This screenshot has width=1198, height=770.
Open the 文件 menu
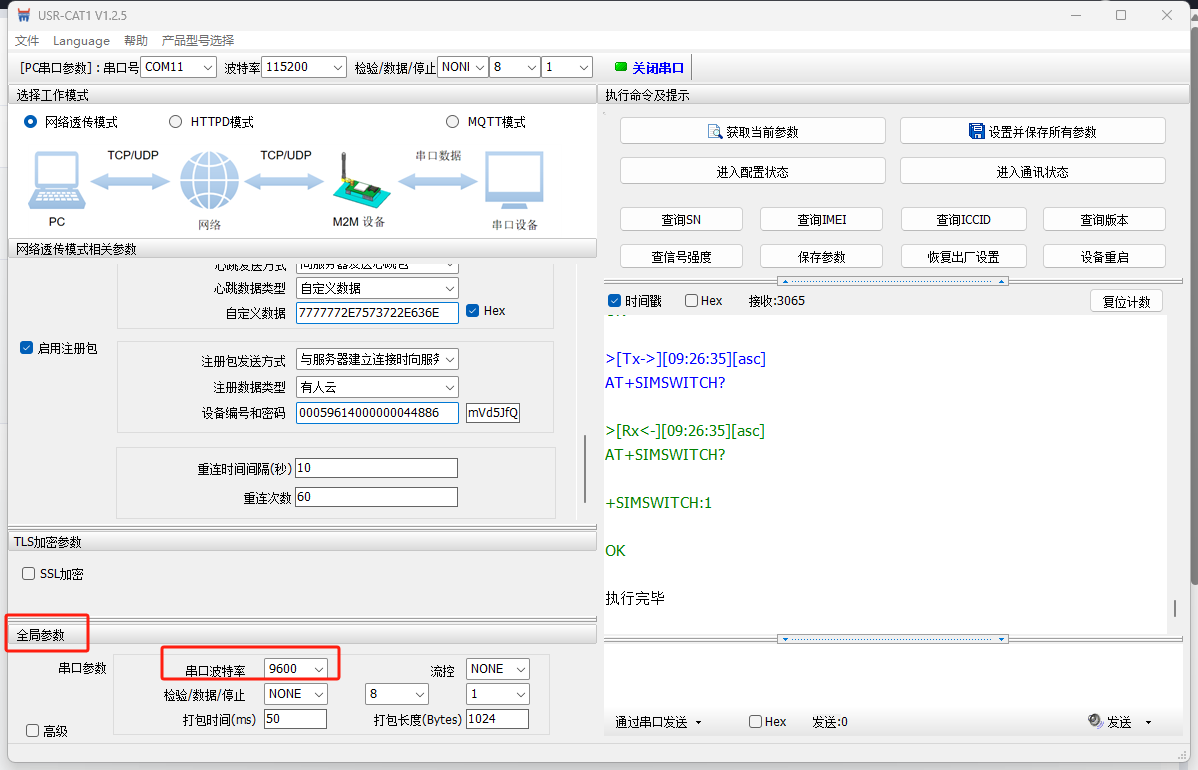coord(27,41)
